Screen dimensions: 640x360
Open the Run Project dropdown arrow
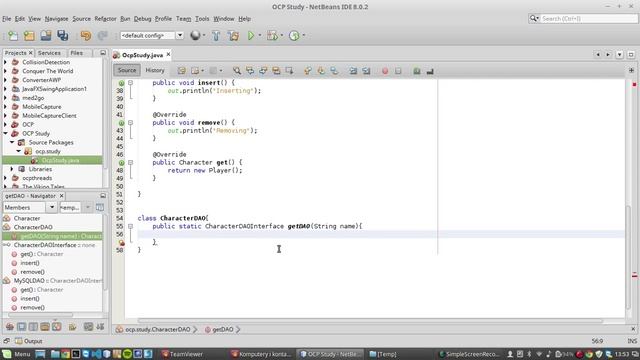coord(260,36)
